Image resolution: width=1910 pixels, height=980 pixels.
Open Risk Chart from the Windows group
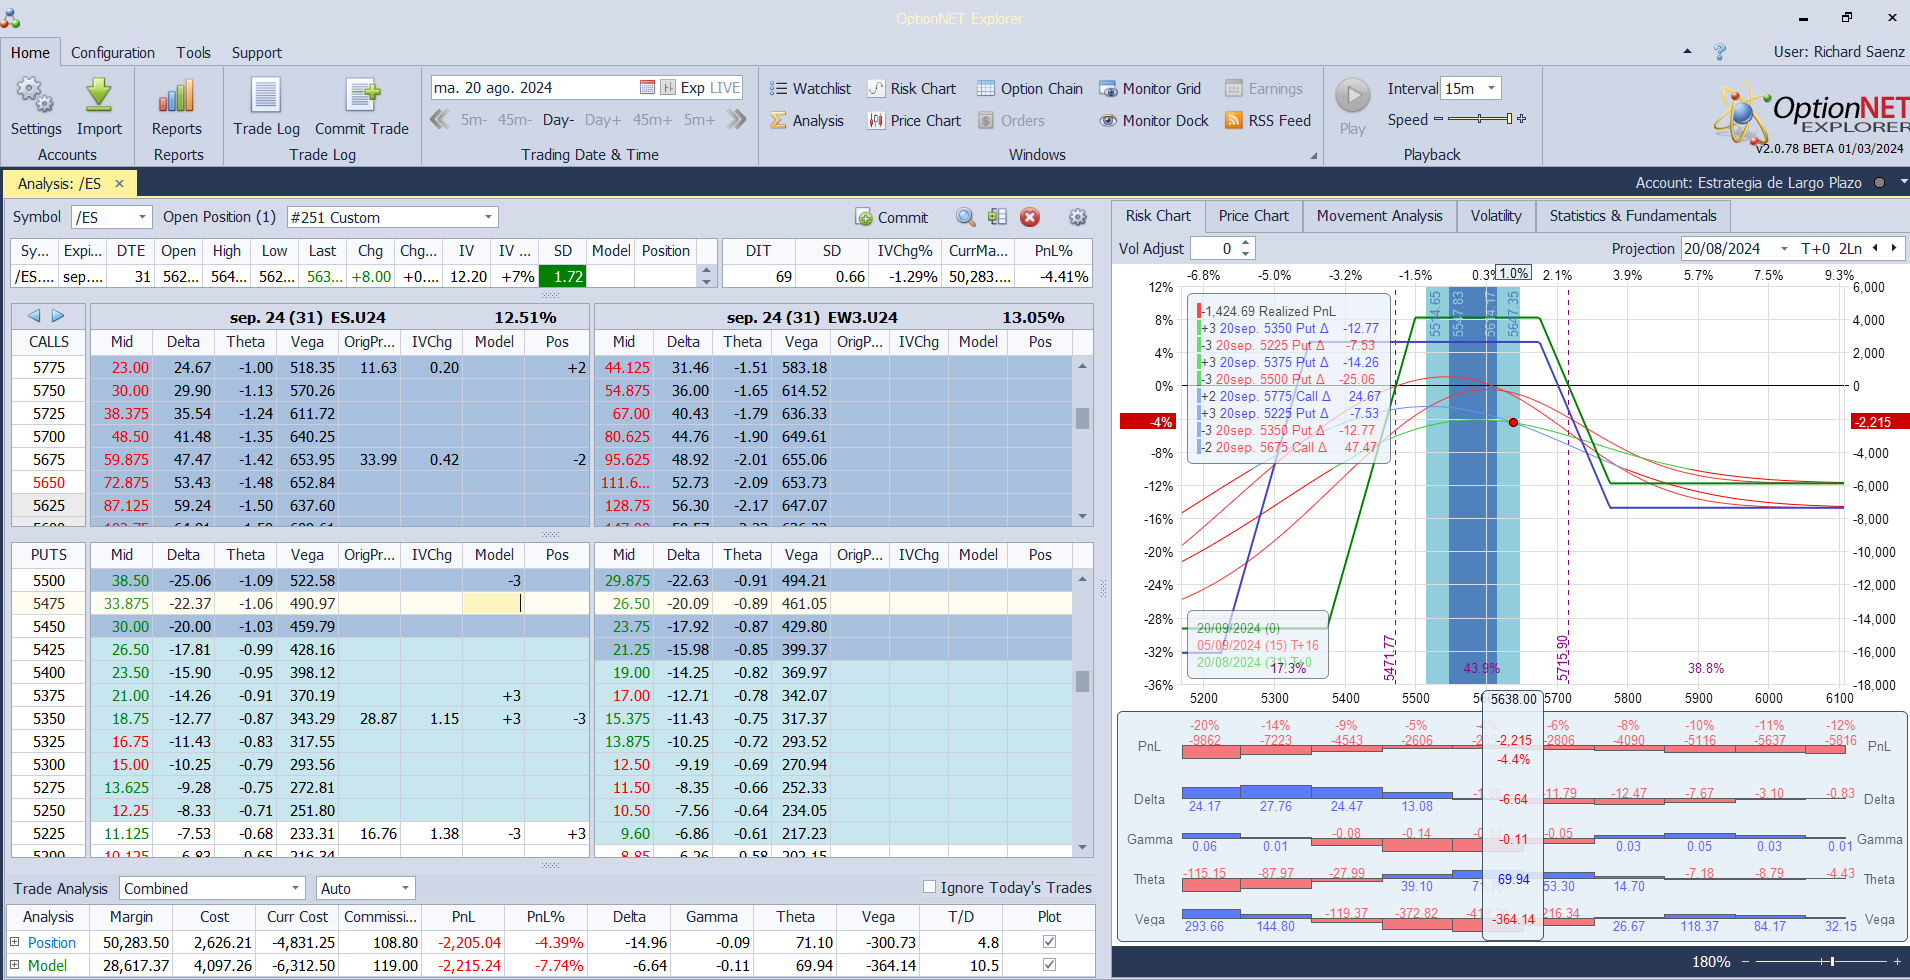[912, 89]
